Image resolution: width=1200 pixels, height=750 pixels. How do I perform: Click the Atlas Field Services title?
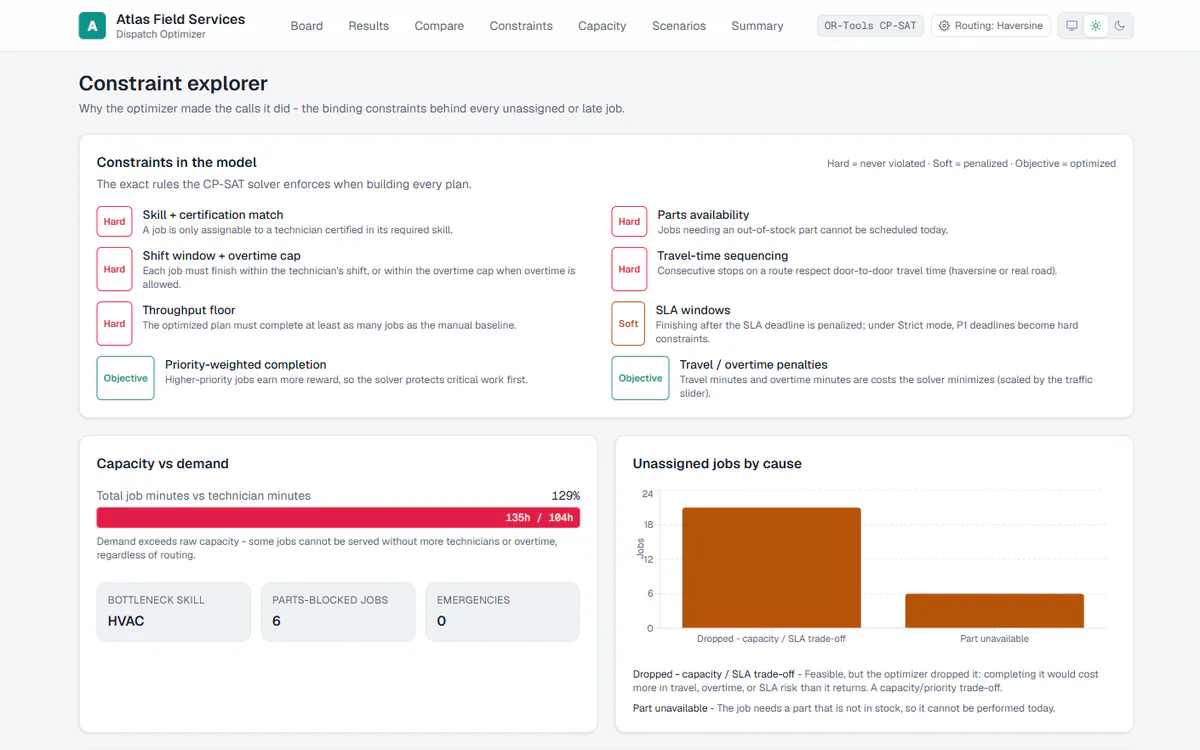(x=180, y=19)
